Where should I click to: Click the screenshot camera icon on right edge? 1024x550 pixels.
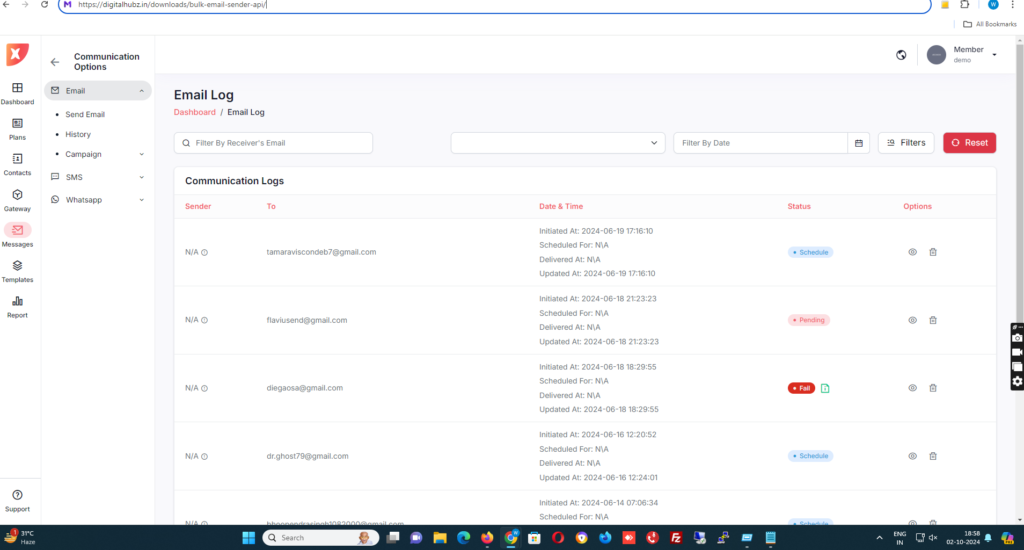point(1017,338)
